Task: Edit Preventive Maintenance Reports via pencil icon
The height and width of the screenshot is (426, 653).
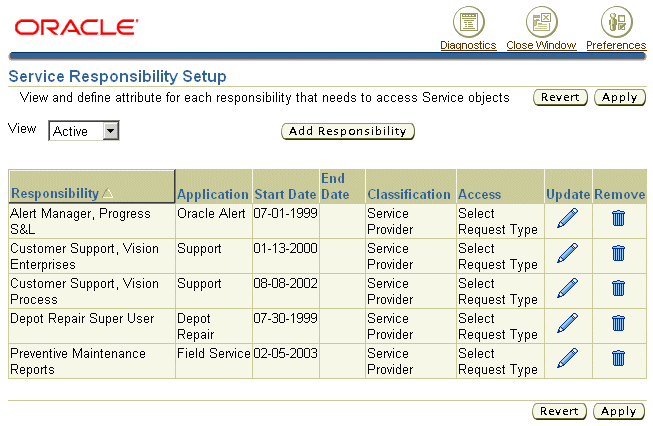Action: tap(568, 358)
